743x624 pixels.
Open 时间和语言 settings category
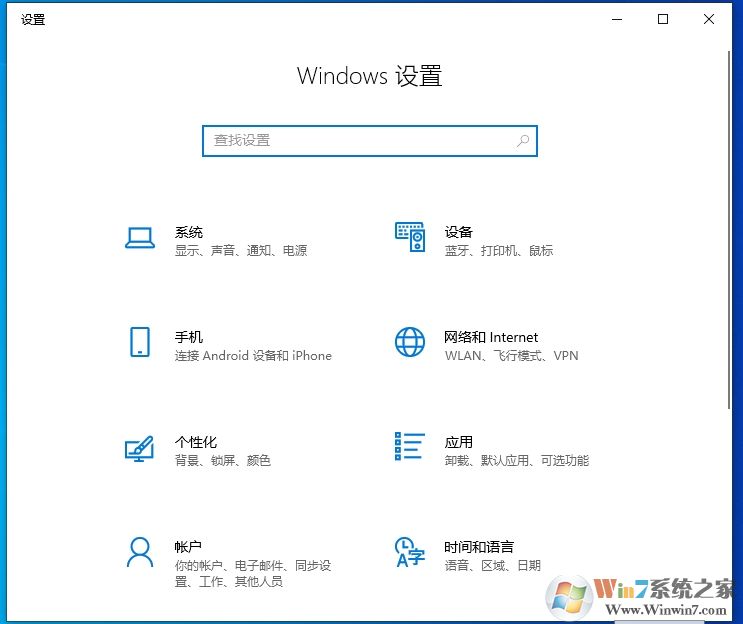[x=479, y=547]
